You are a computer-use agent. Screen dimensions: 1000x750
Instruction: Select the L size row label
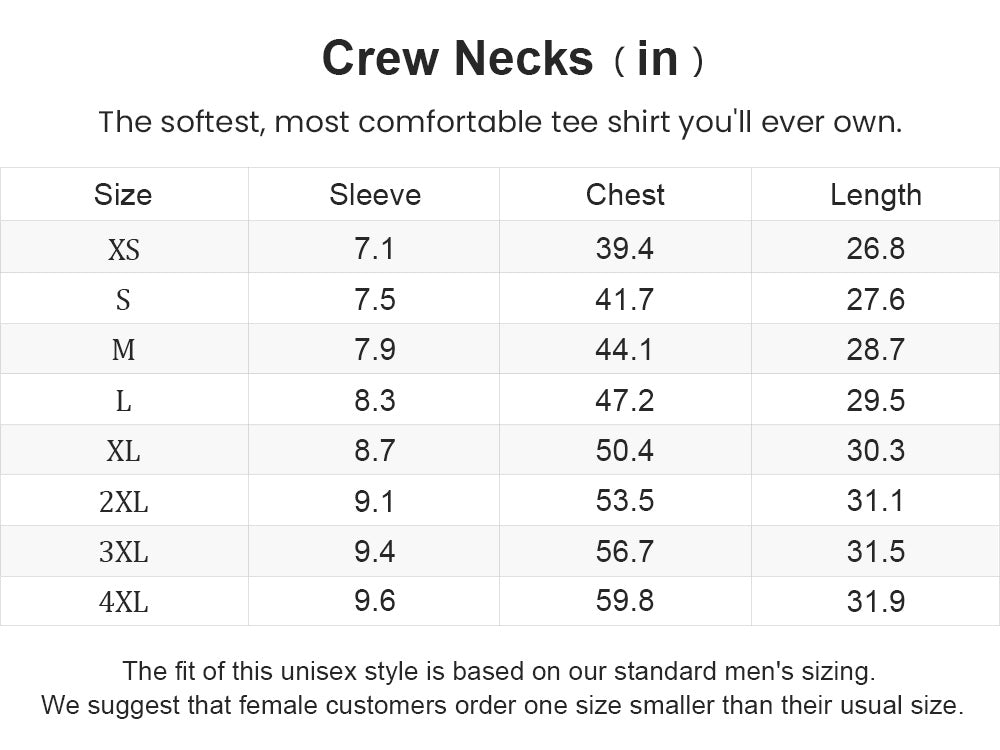click(123, 401)
